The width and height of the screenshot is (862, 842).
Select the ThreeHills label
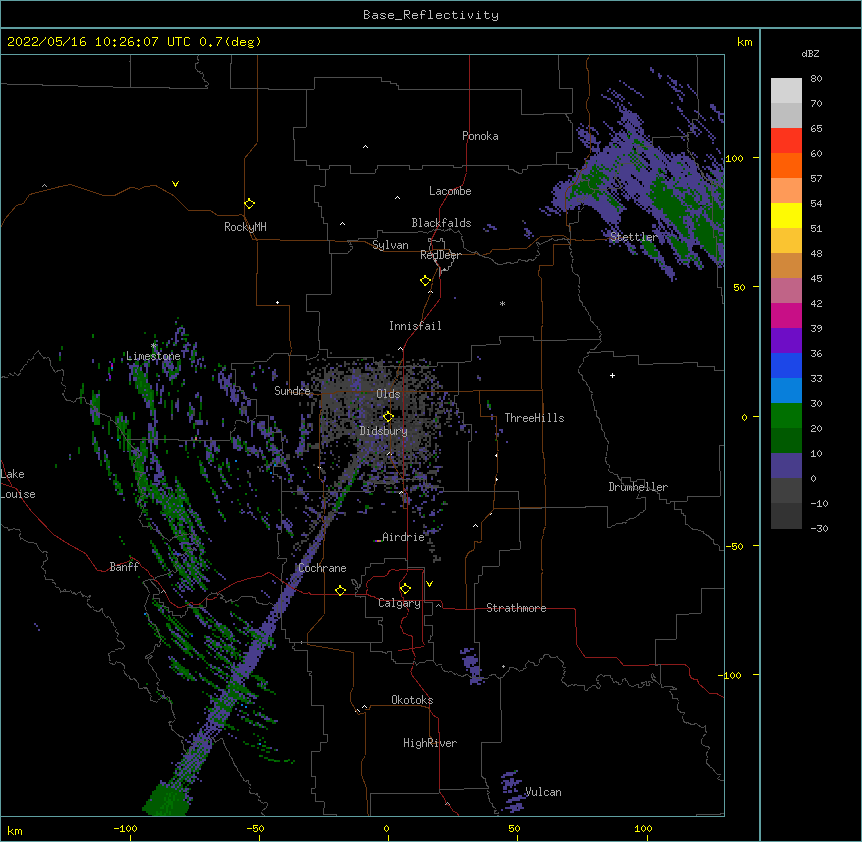pyautogui.click(x=534, y=418)
